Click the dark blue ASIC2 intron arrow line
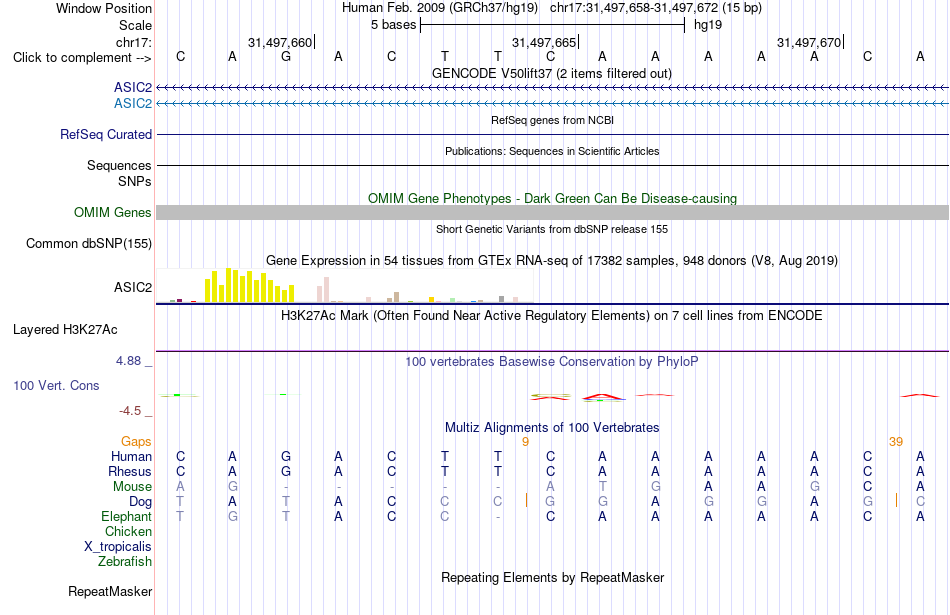Screen dimensions: 950x615 coord(553,88)
